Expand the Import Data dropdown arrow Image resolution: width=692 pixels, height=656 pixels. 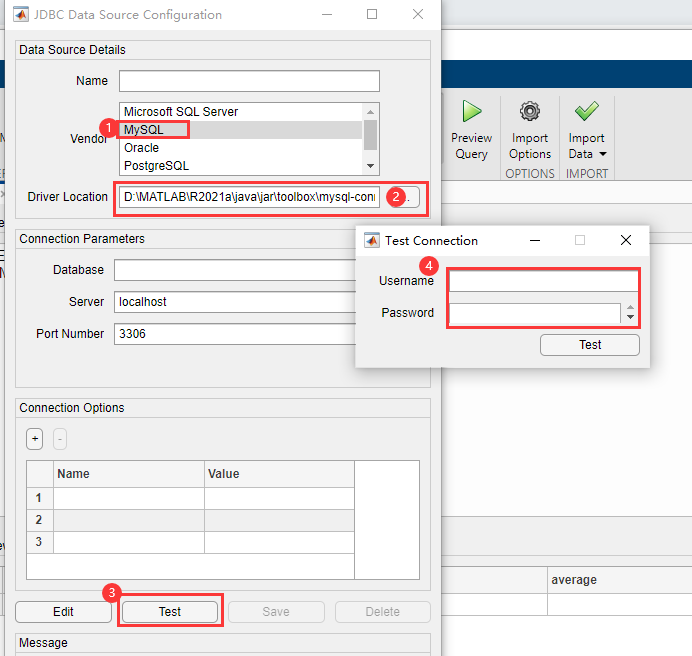[x=603, y=154]
